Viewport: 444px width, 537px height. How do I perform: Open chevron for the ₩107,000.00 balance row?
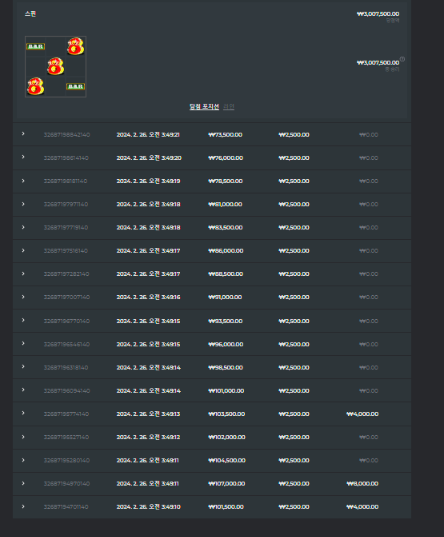click(23, 483)
